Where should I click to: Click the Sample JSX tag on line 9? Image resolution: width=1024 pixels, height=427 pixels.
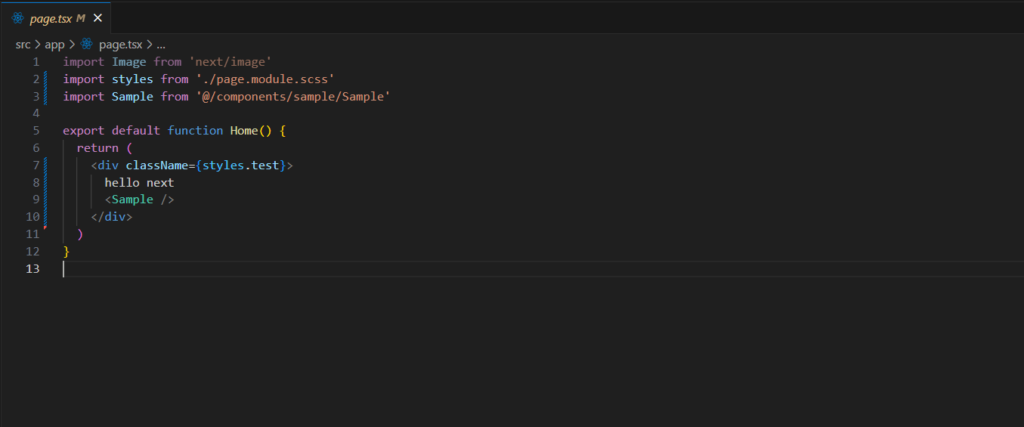[133, 199]
